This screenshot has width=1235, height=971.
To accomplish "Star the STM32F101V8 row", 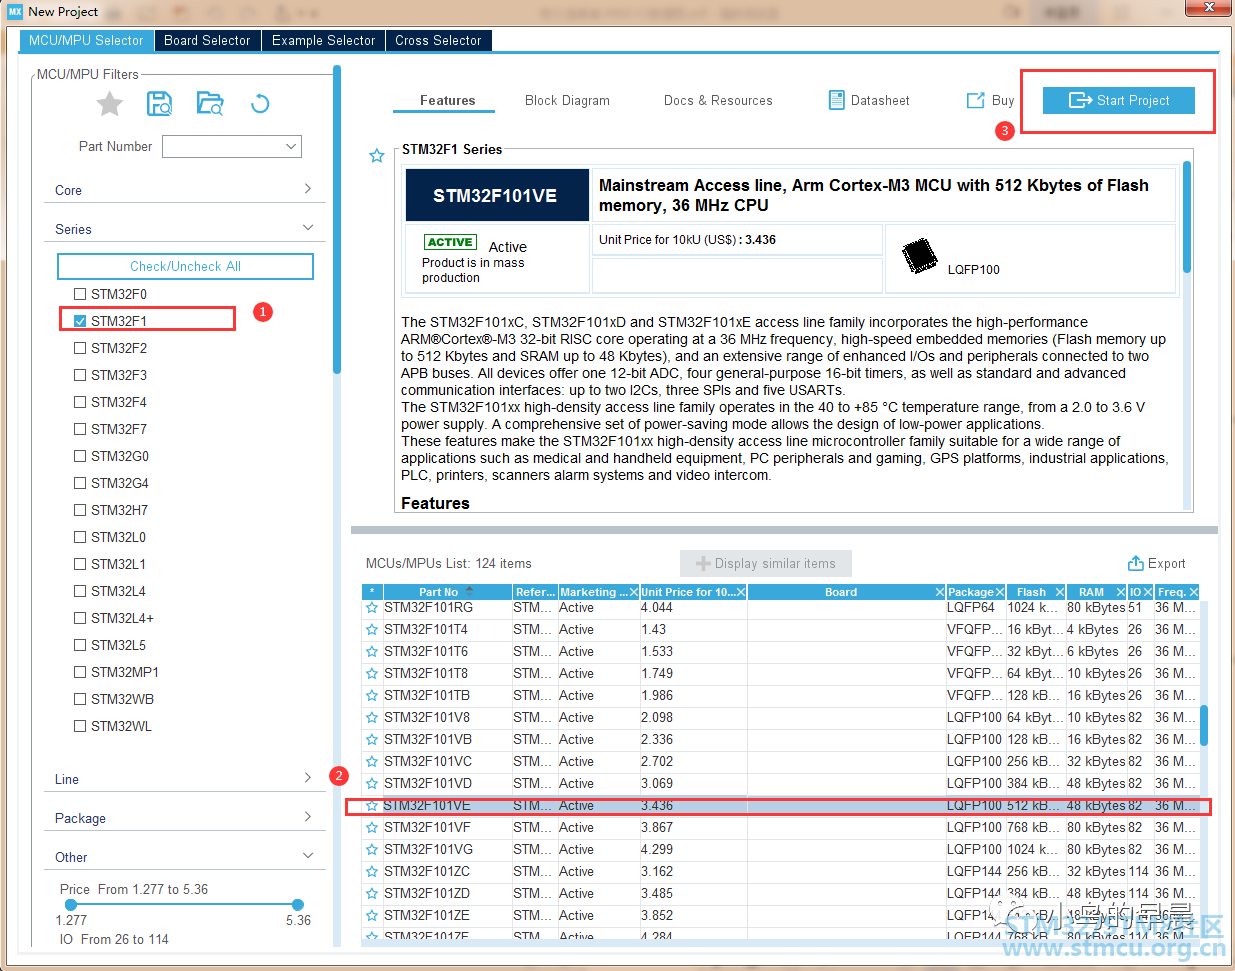I will coord(372,718).
